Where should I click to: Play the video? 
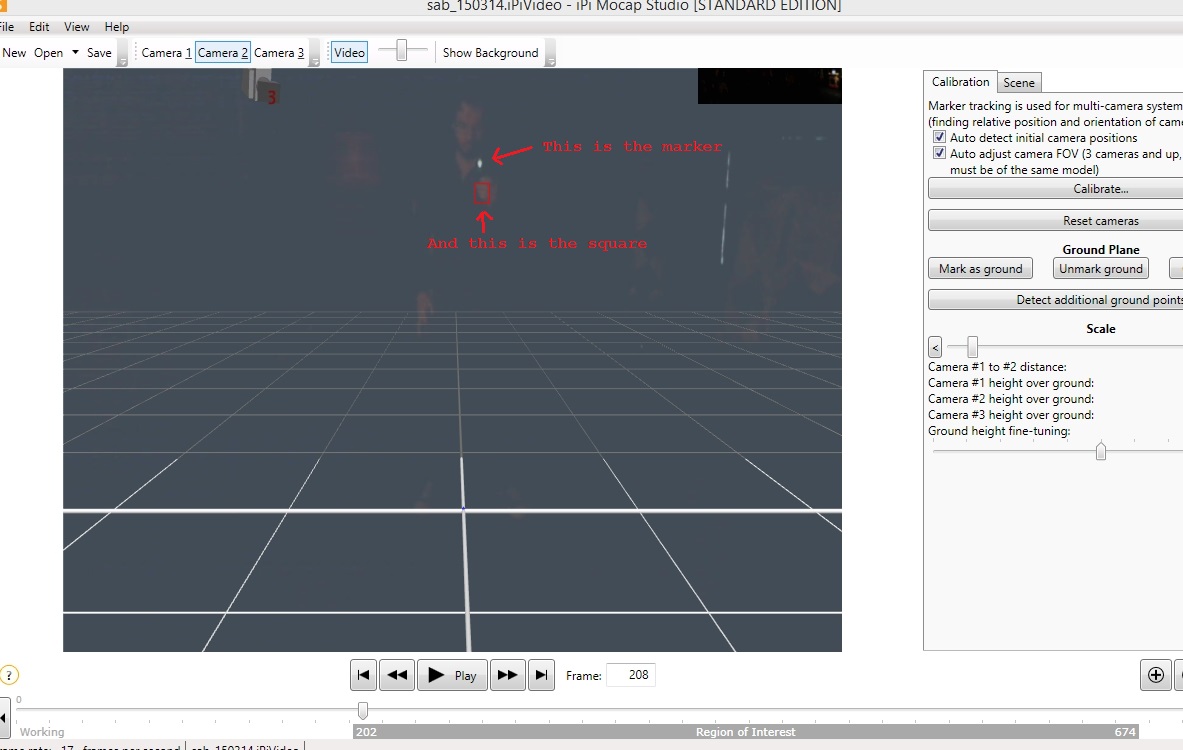(452, 675)
